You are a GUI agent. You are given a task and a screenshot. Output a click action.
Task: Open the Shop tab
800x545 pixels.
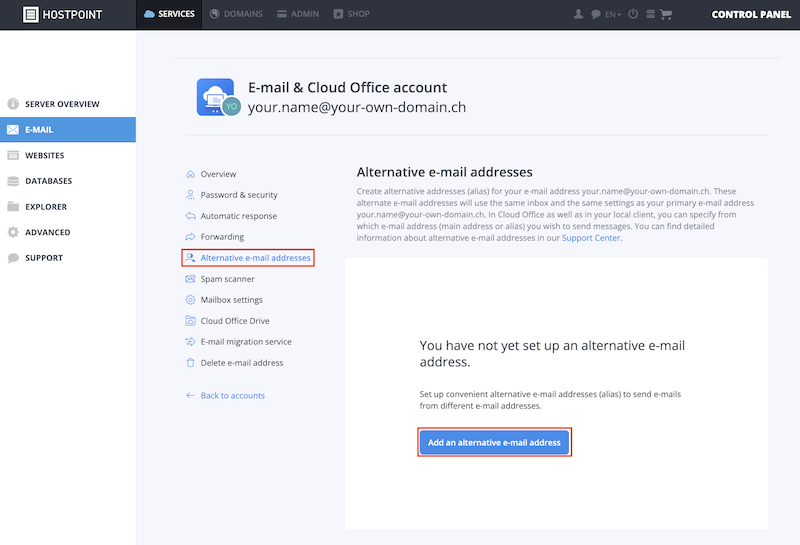pos(352,14)
